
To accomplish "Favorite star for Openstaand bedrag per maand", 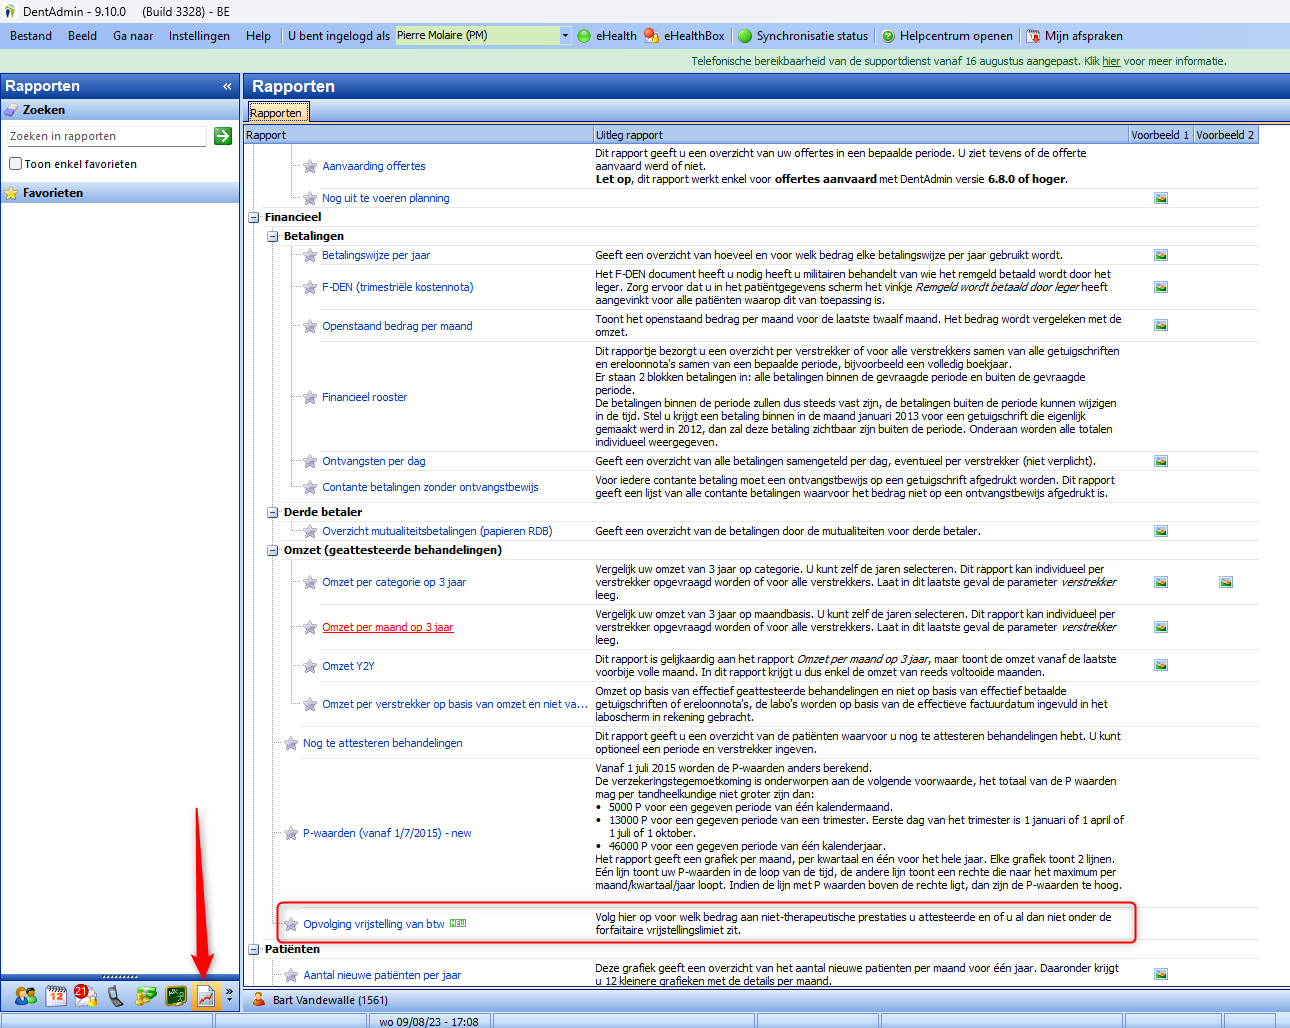I will [x=310, y=326].
